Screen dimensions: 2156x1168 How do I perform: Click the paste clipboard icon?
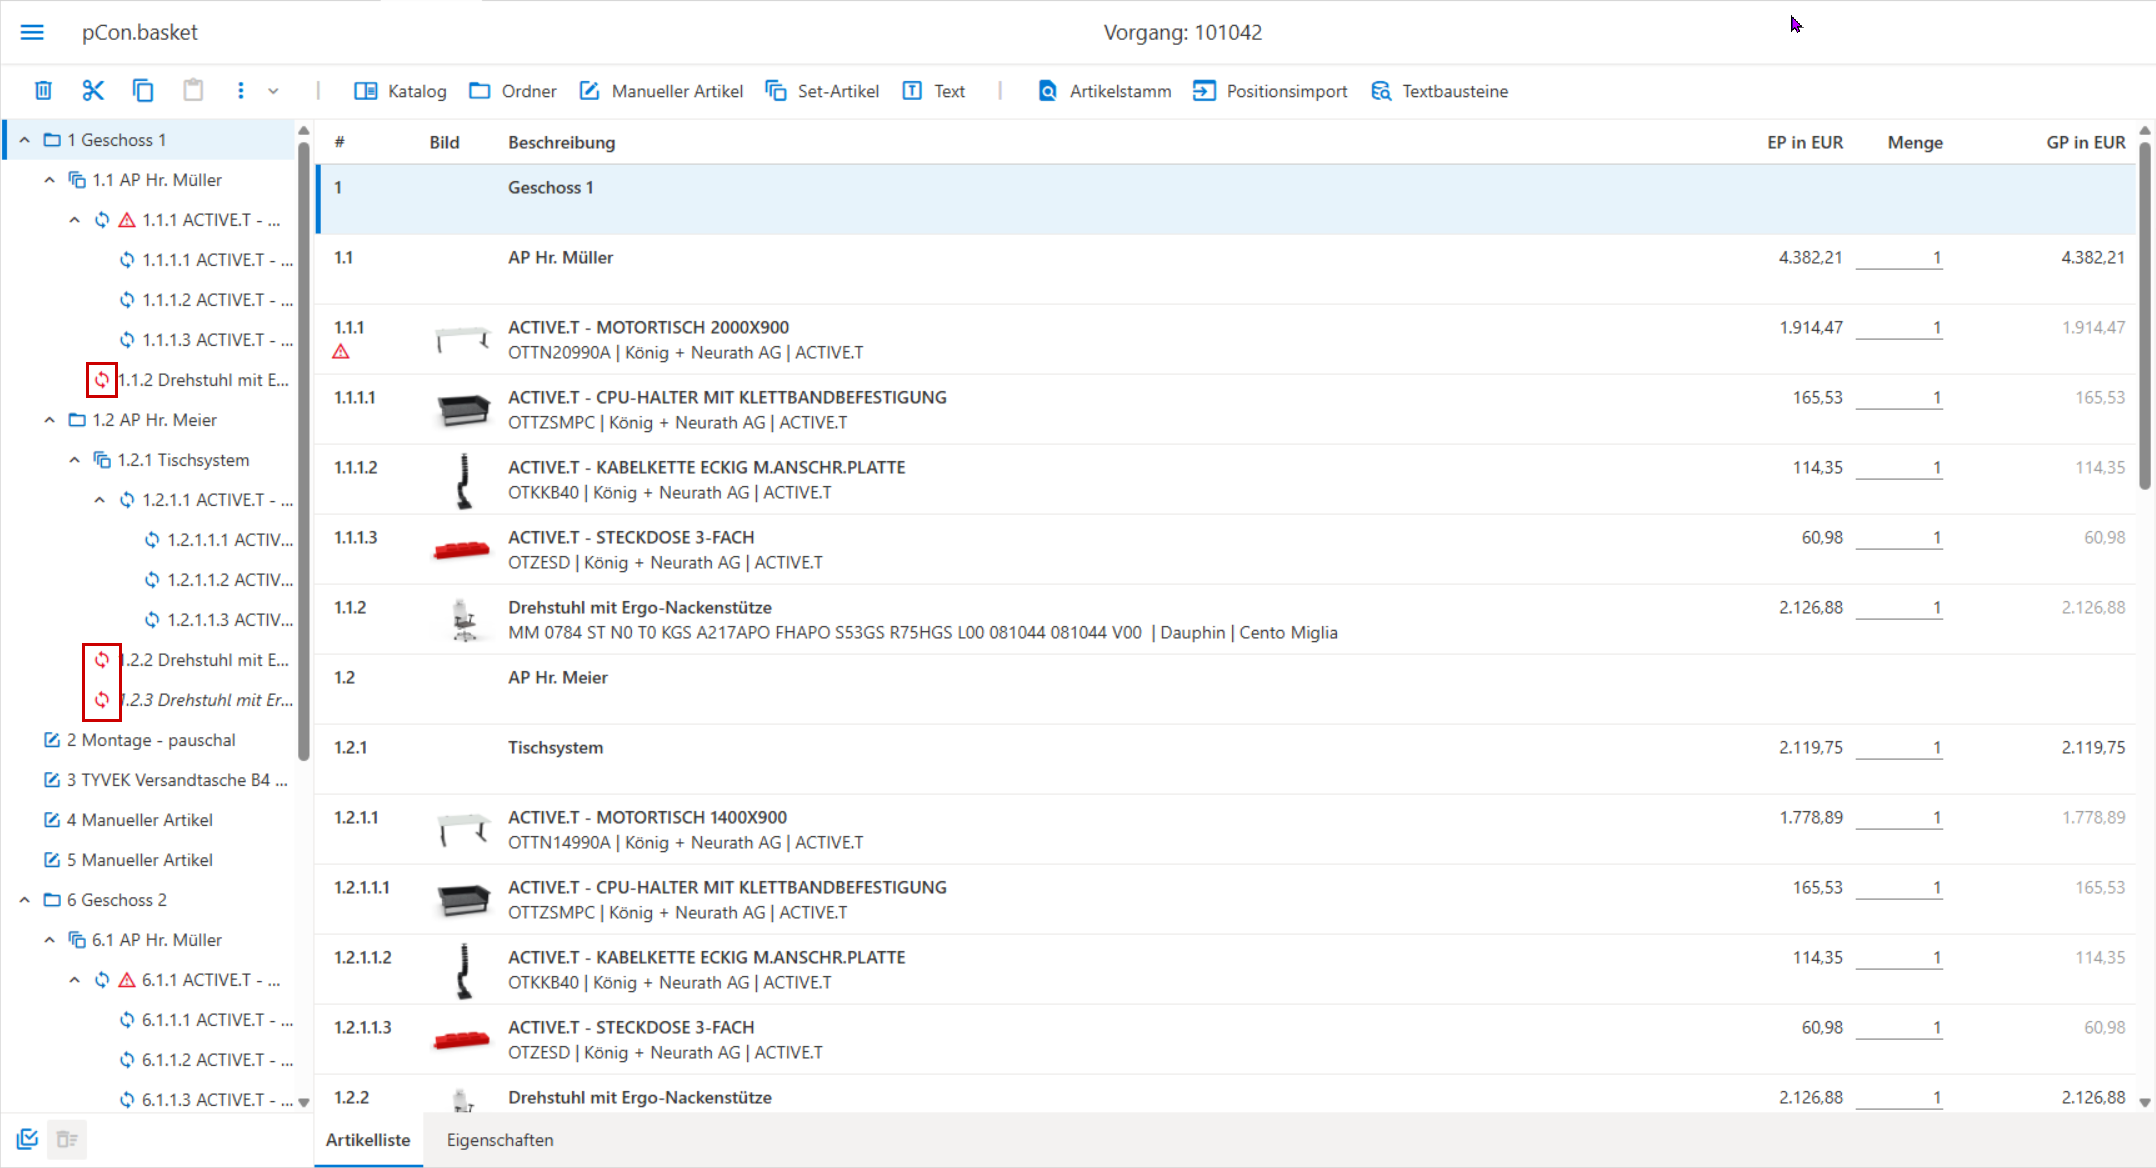click(193, 91)
